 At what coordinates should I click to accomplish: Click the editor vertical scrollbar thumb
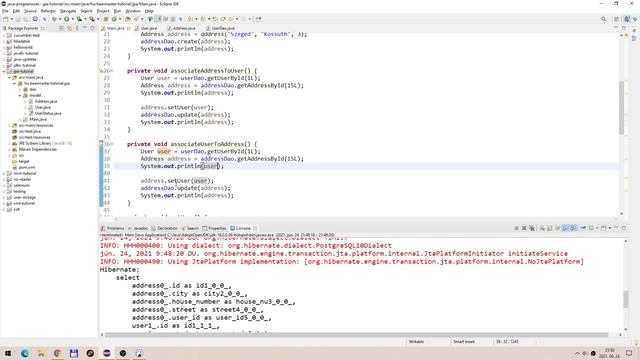click(621, 107)
